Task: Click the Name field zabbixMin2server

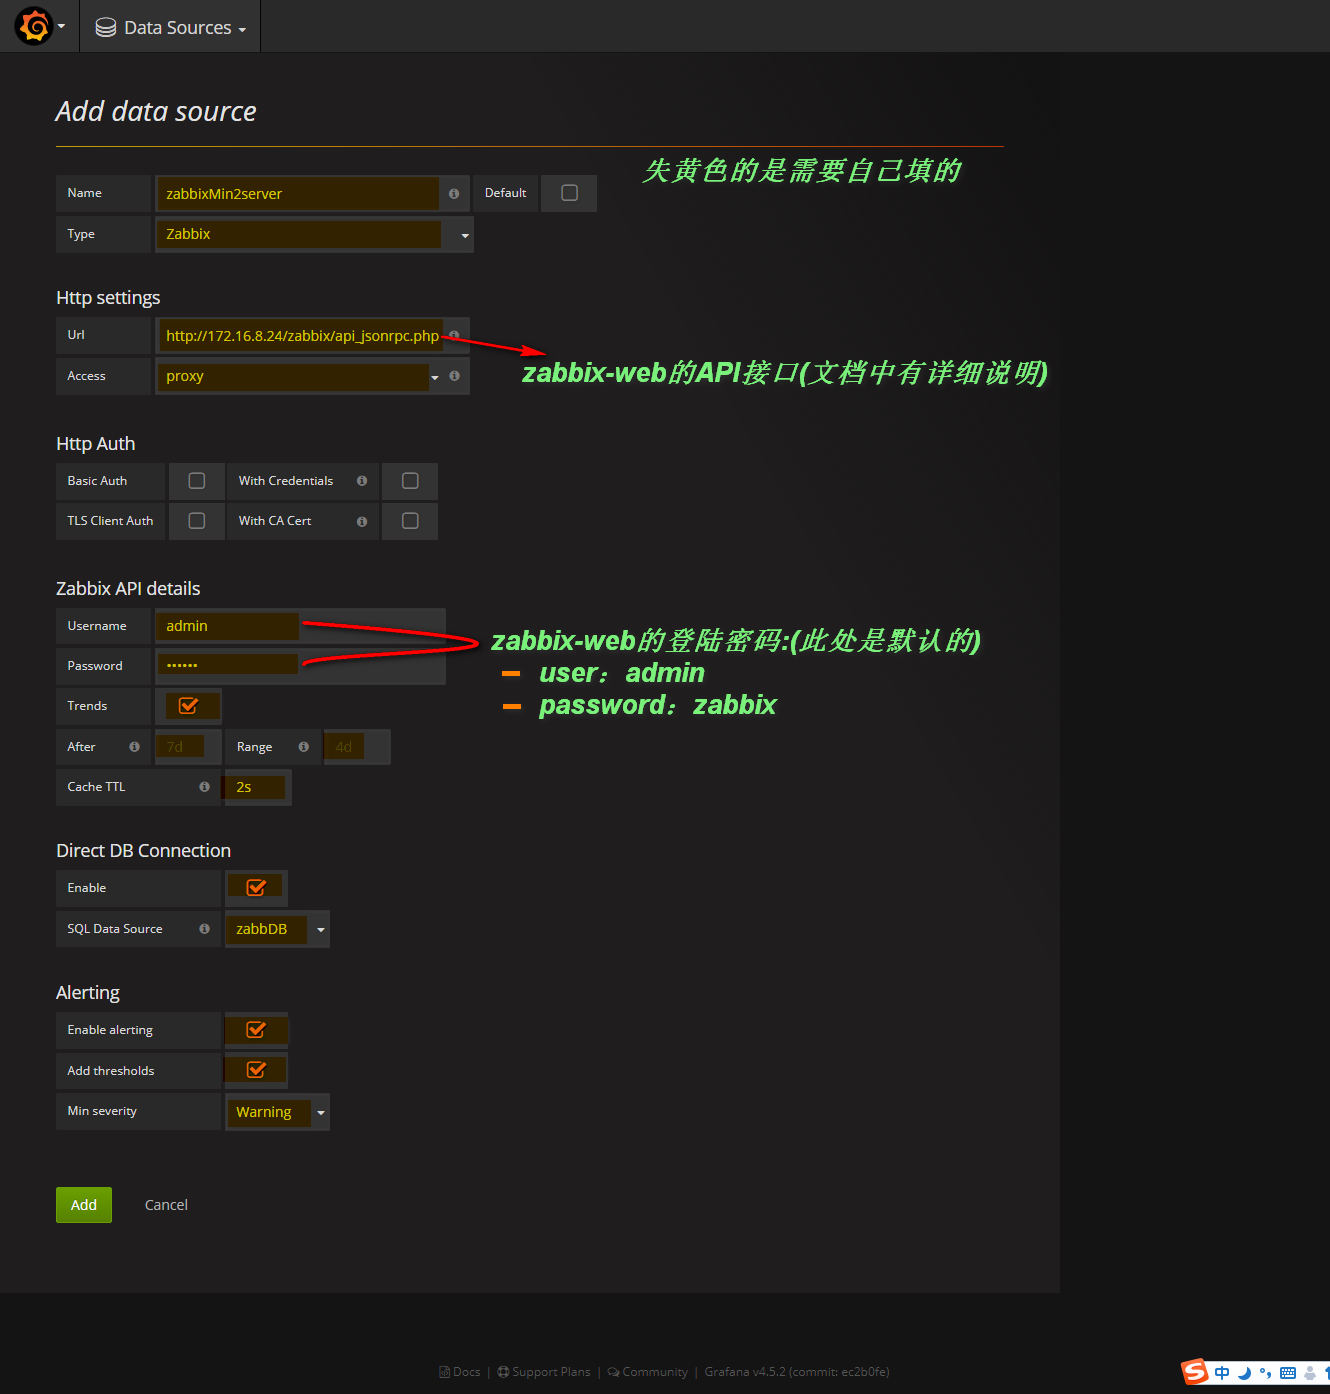Action: click(298, 194)
